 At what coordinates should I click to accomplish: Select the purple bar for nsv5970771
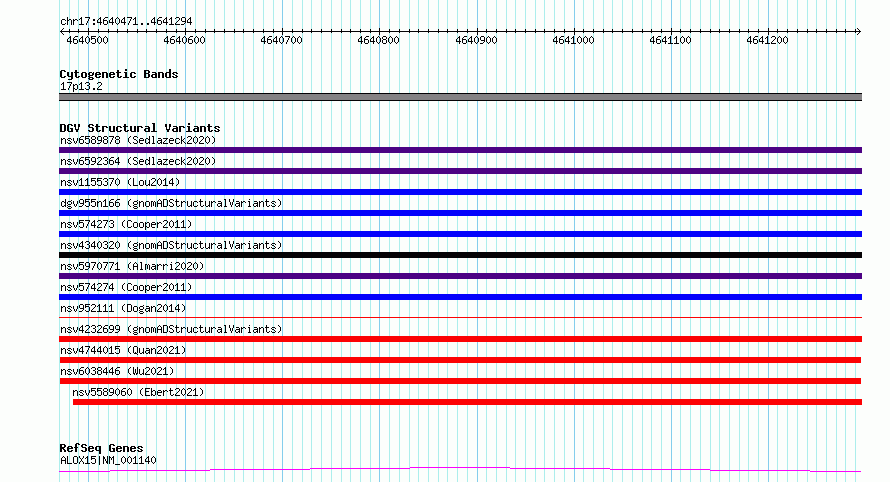[460, 276]
